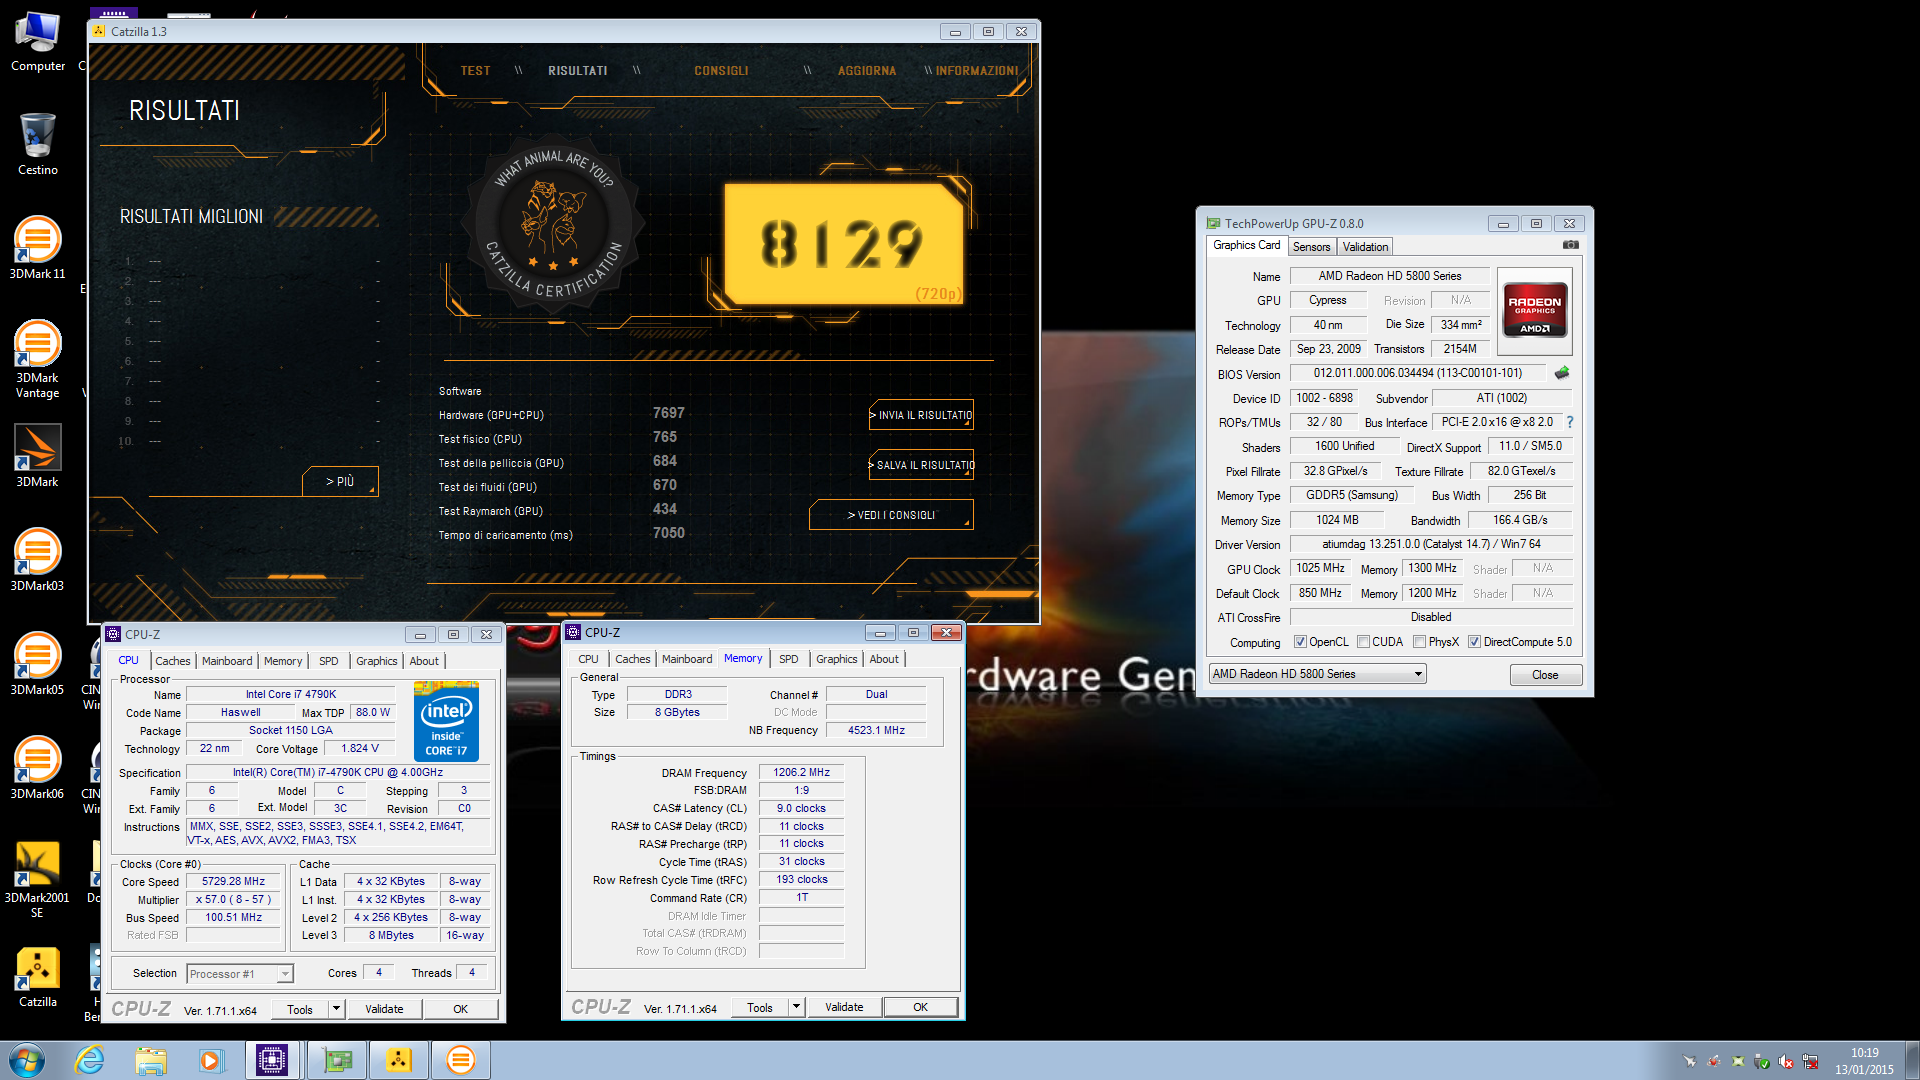Click the BIOS Version field in GPU-Z
The height and width of the screenshot is (1080, 1920).
(x=1418, y=373)
